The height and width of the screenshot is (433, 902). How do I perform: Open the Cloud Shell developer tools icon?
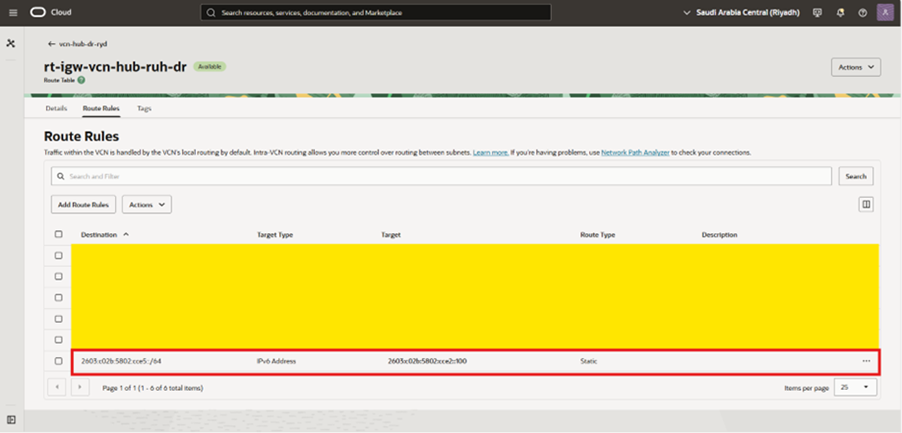pyautogui.click(x=817, y=13)
